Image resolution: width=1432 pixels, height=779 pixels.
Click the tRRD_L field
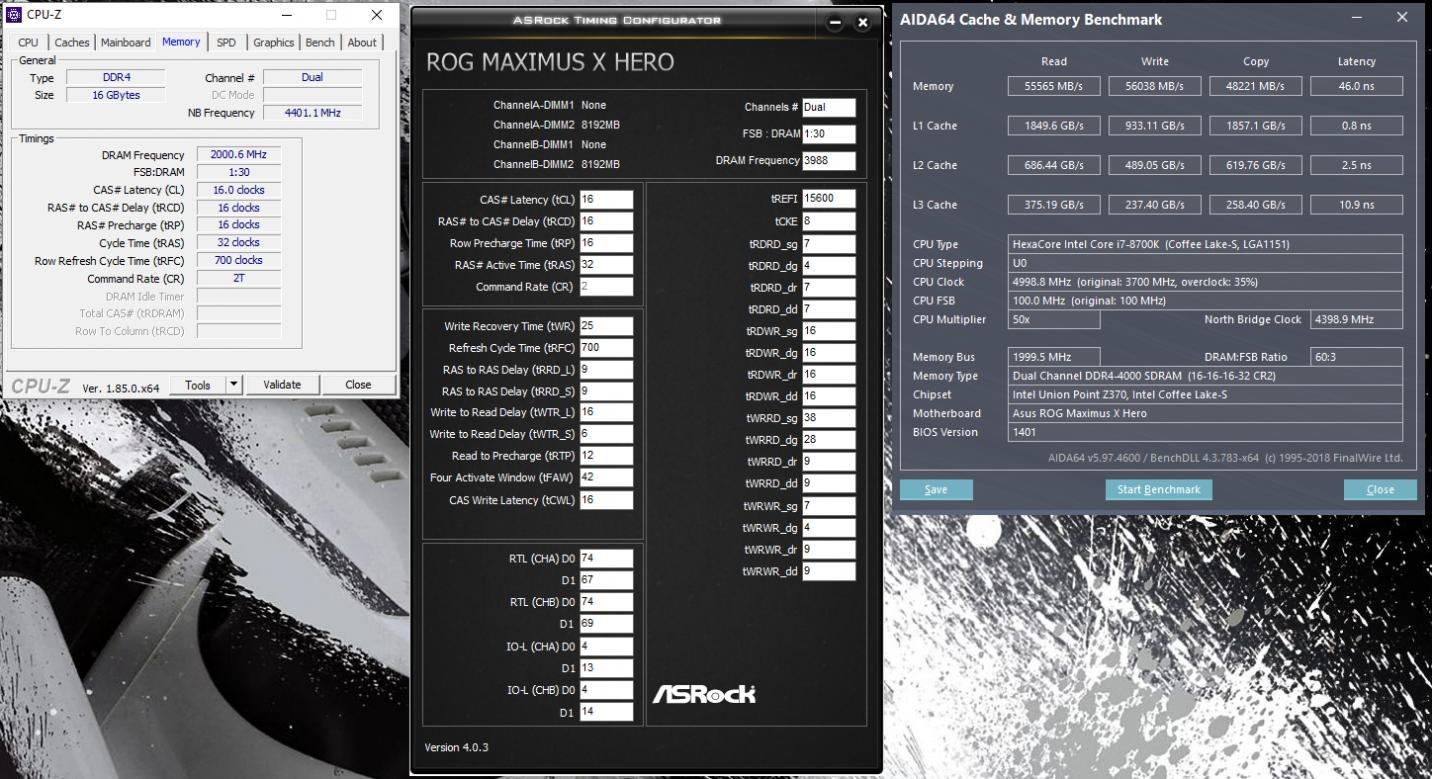tap(606, 370)
